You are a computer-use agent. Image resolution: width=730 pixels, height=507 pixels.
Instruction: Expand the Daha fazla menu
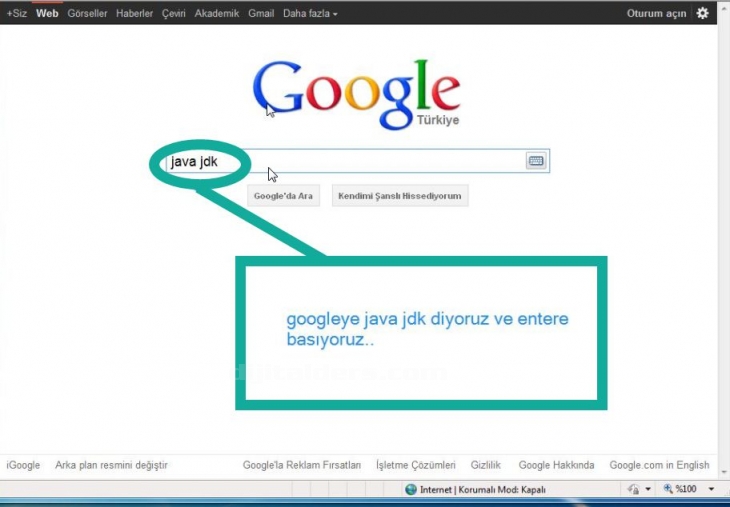pyautogui.click(x=310, y=14)
